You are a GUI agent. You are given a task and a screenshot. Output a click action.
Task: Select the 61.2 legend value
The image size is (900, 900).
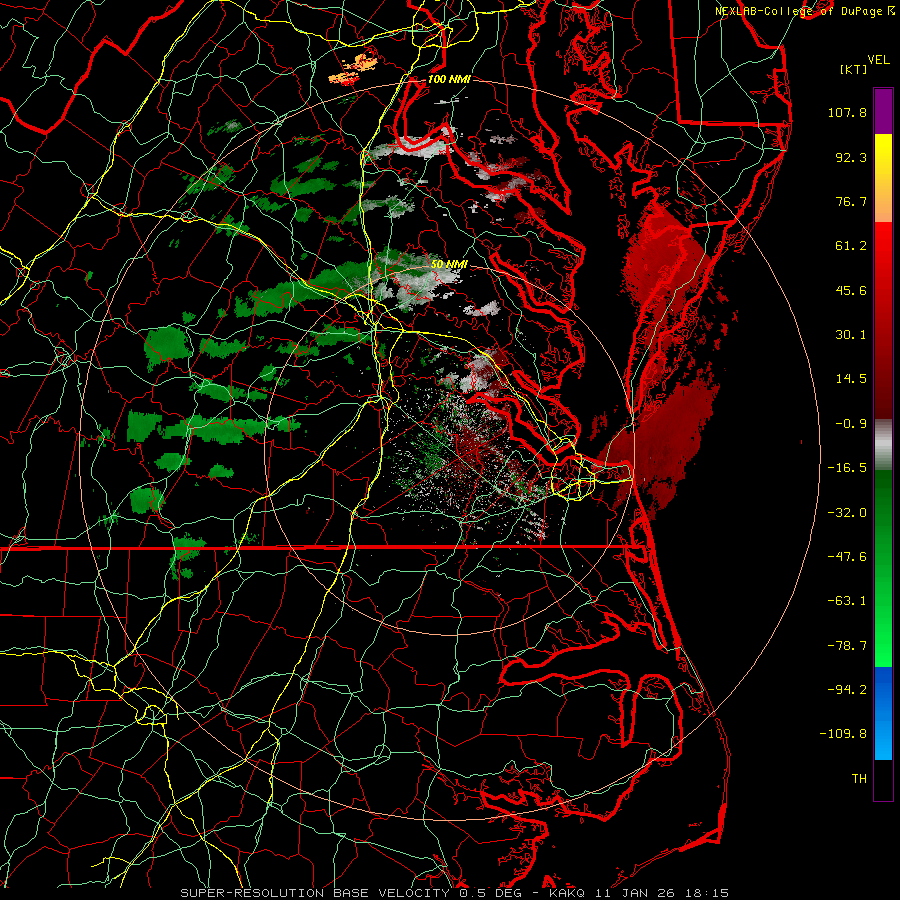click(x=851, y=246)
